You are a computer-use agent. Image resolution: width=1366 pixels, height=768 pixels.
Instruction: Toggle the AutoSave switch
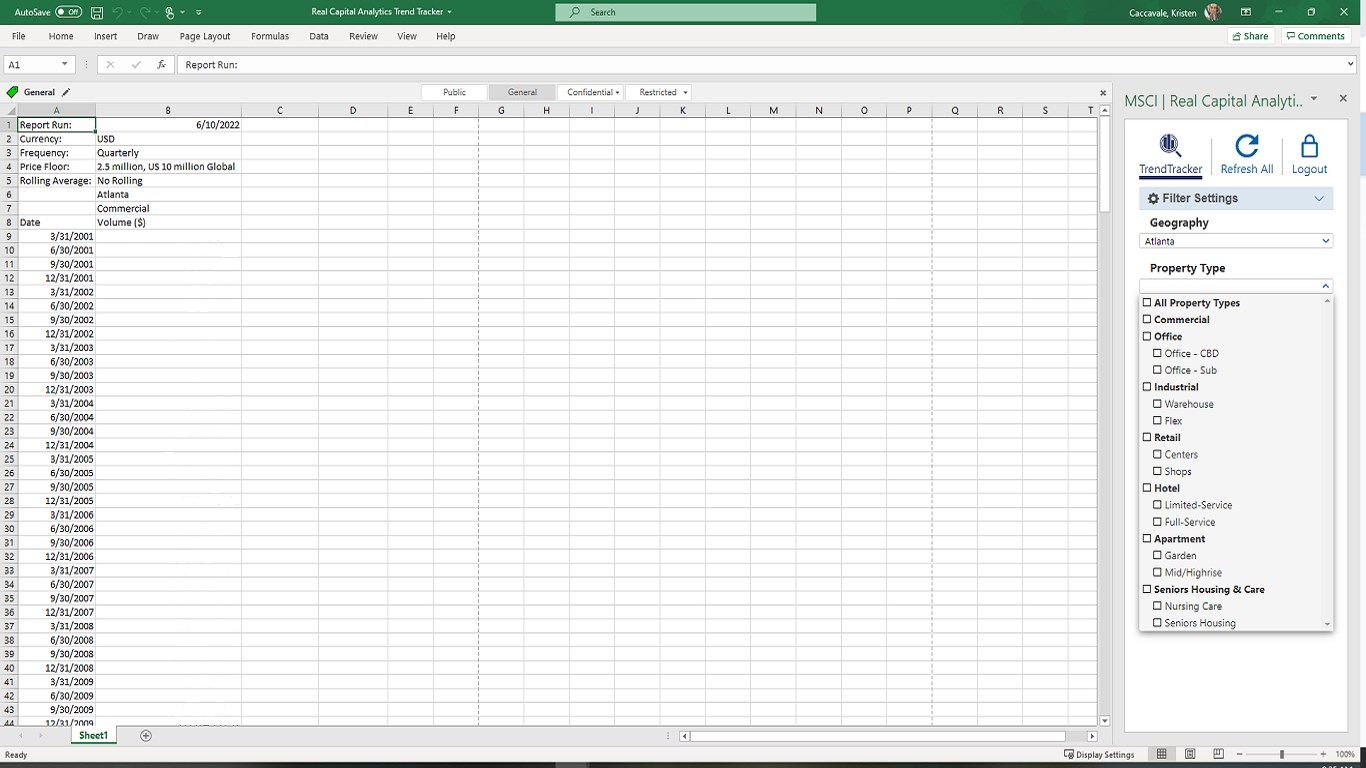[x=68, y=12]
